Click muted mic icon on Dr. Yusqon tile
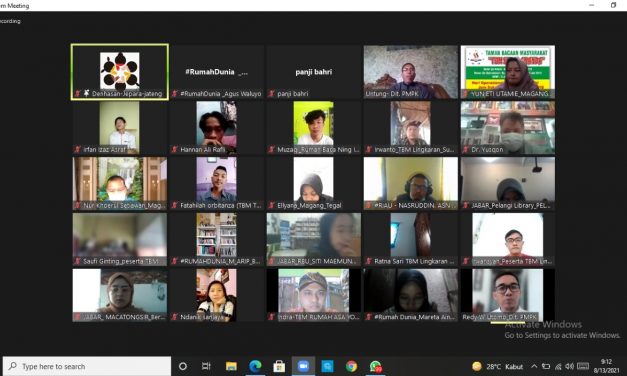627x376 pixels. point(466,150)
